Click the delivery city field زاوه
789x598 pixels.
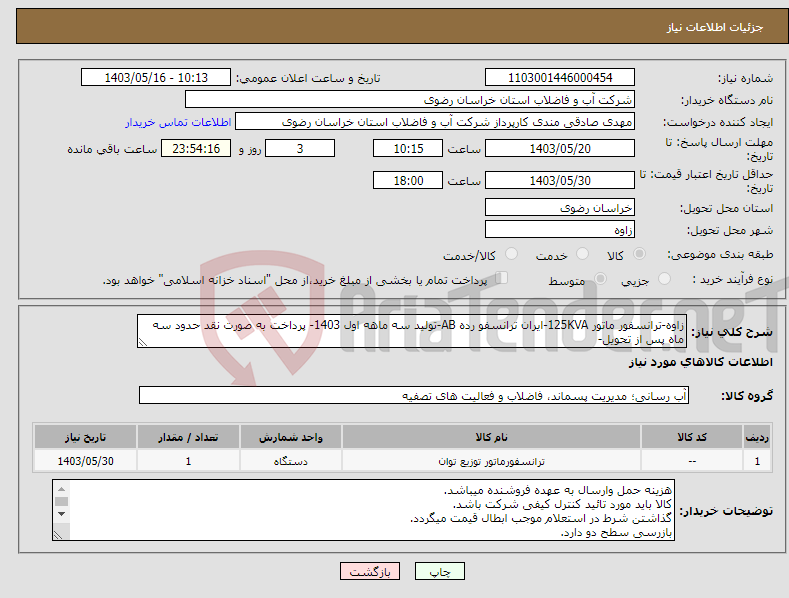pos(560,230)
